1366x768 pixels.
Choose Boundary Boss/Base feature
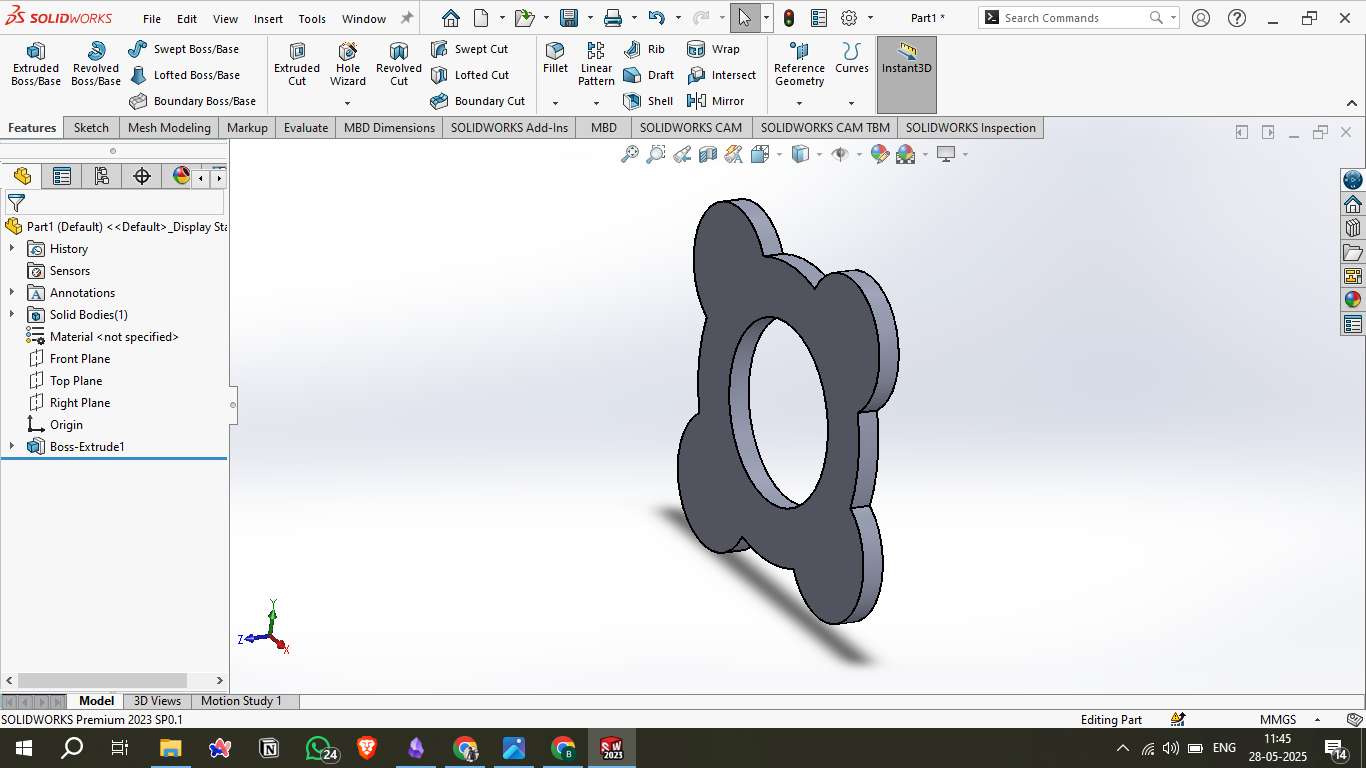tap(192, 101)
